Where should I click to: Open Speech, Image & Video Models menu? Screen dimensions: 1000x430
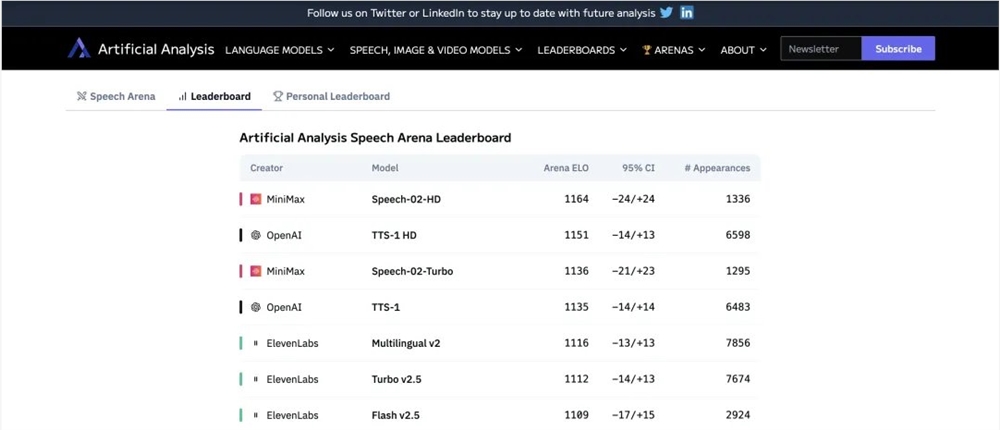[x=435, y=49]
